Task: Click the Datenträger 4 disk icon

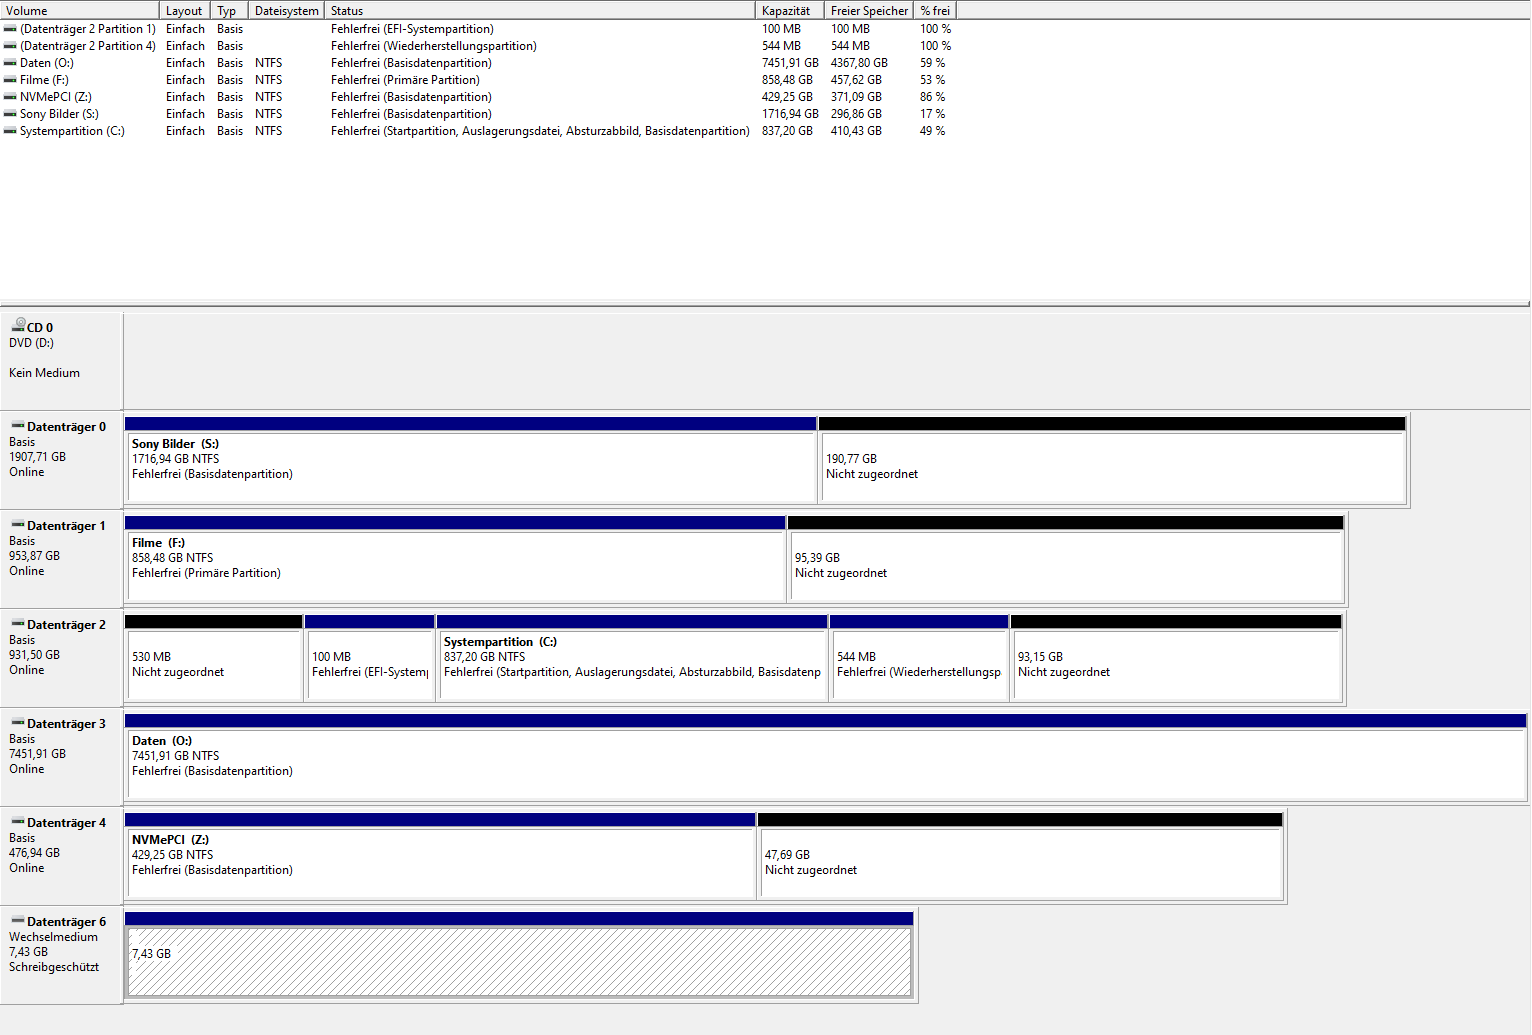Action: pos(18,822)
